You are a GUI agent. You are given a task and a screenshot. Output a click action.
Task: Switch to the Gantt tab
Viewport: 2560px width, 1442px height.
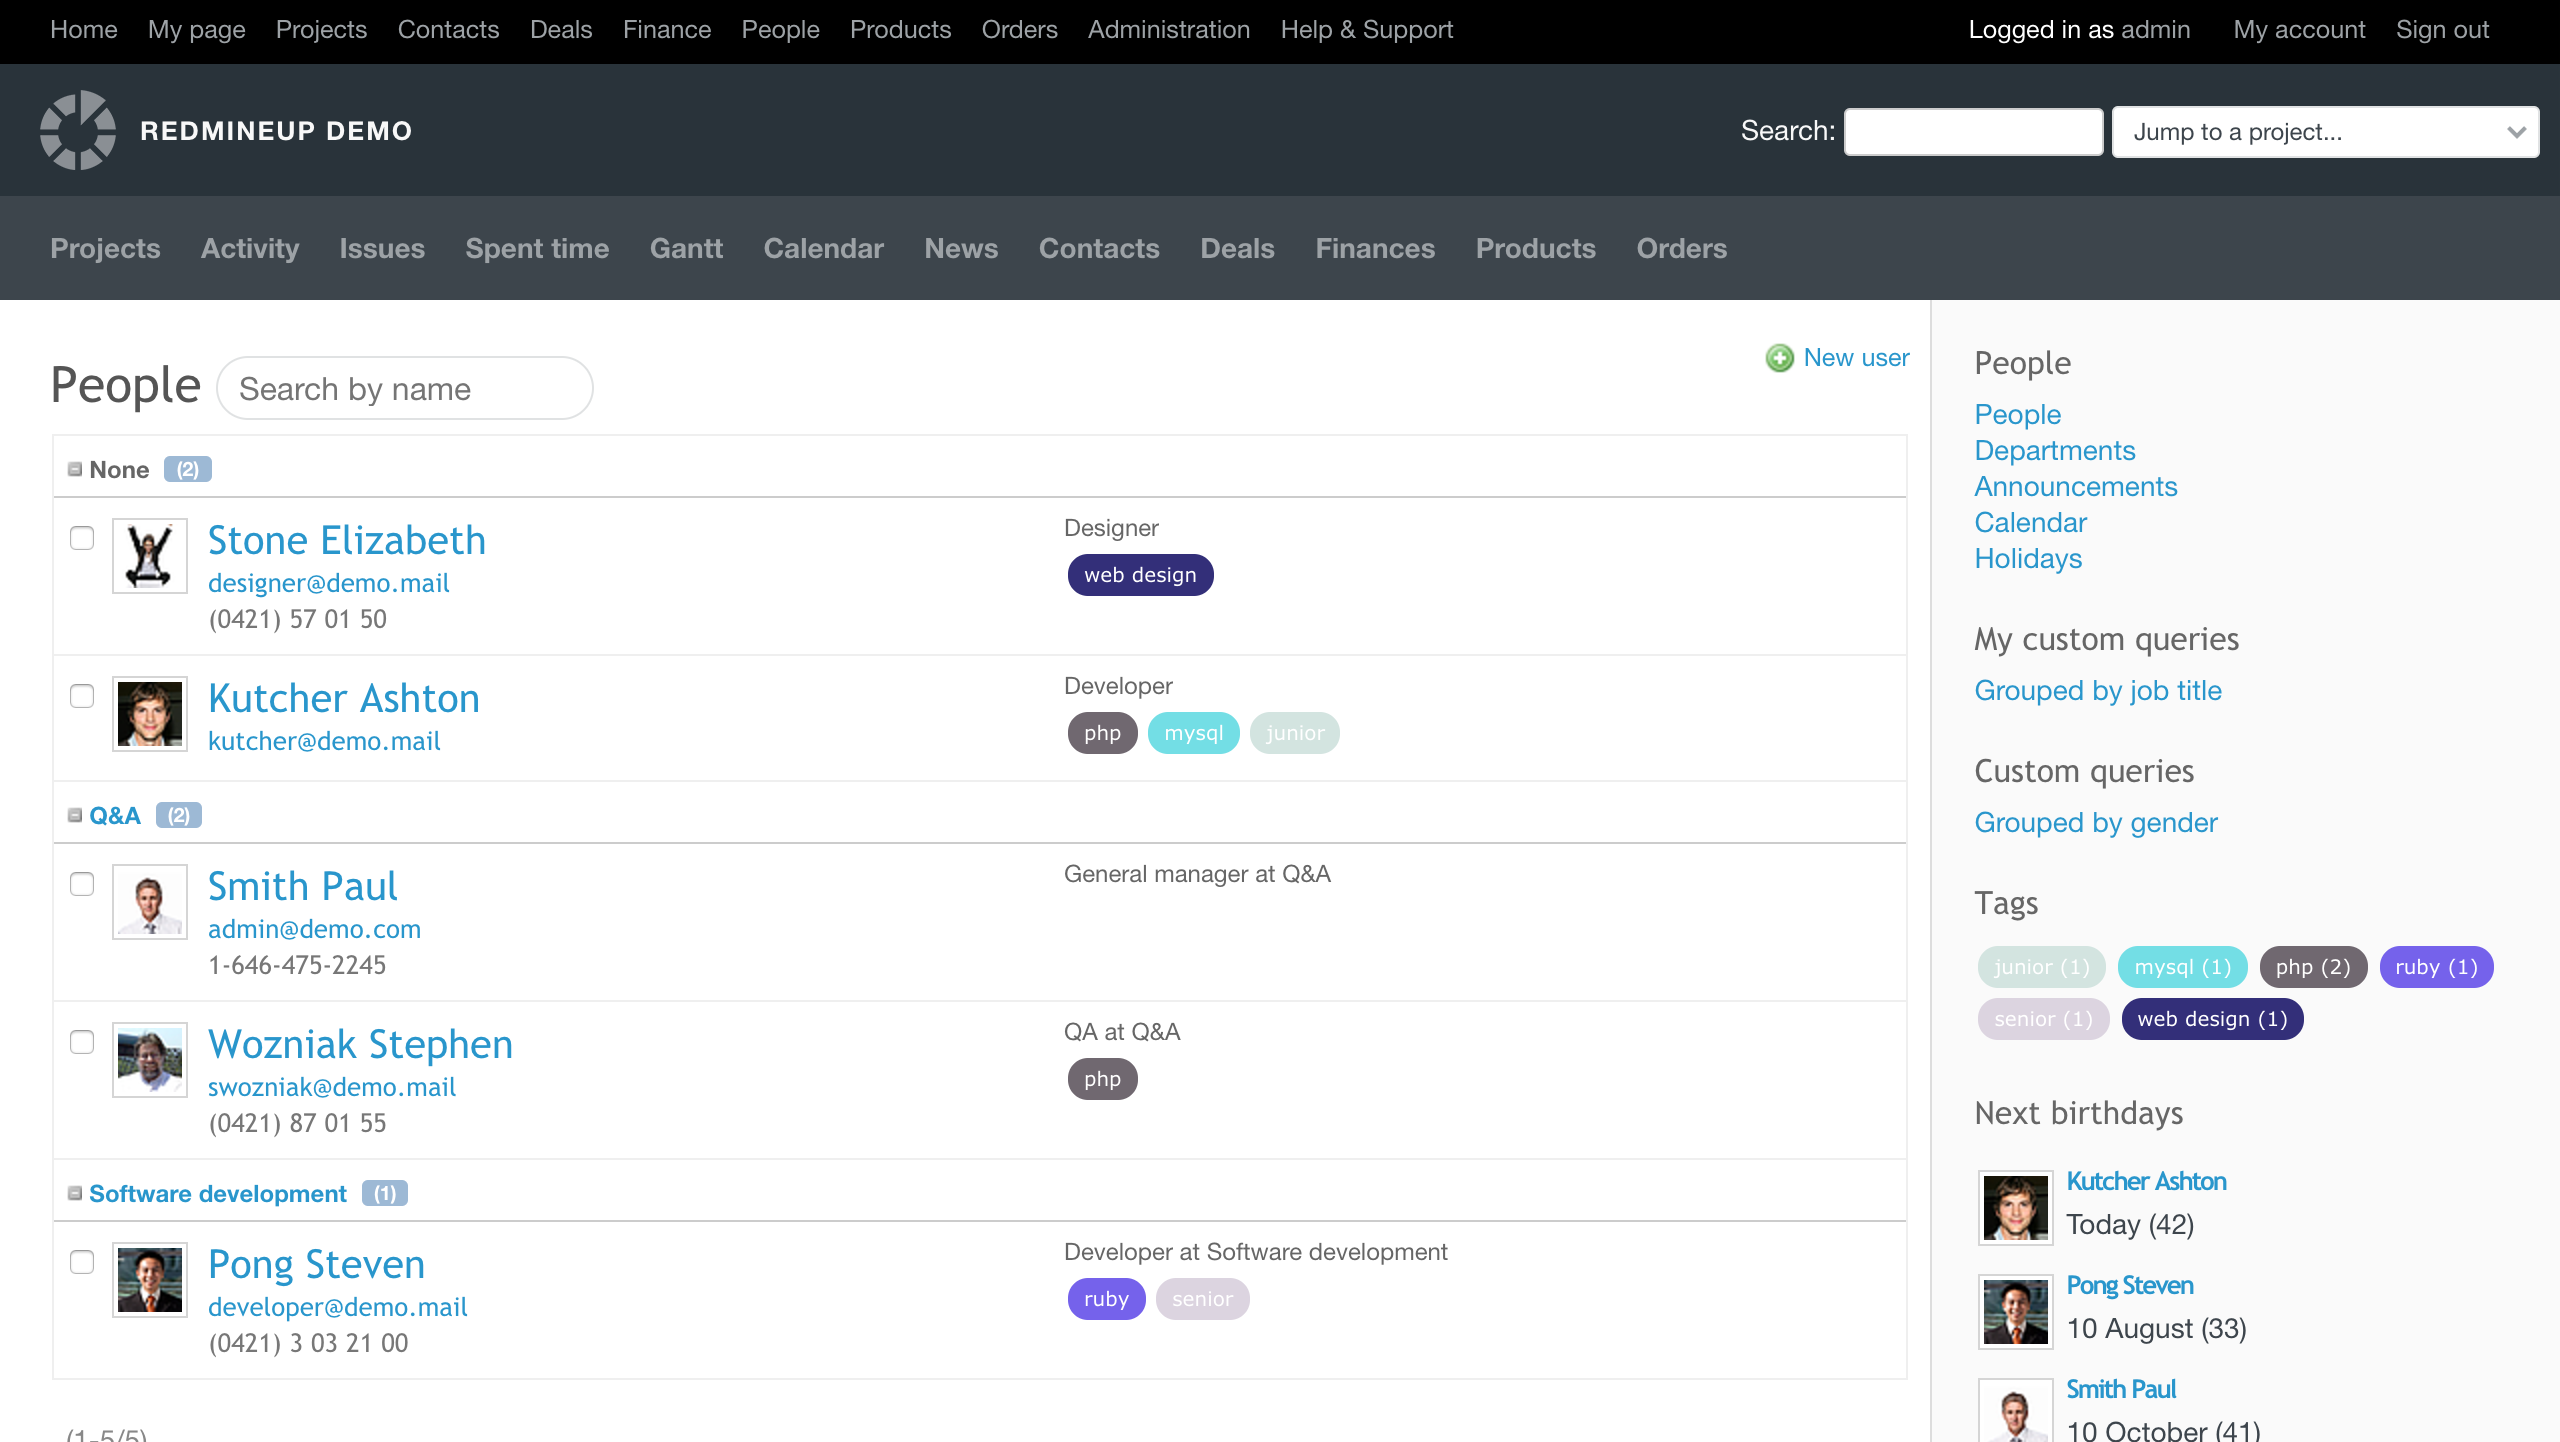(x=686, y=248)
